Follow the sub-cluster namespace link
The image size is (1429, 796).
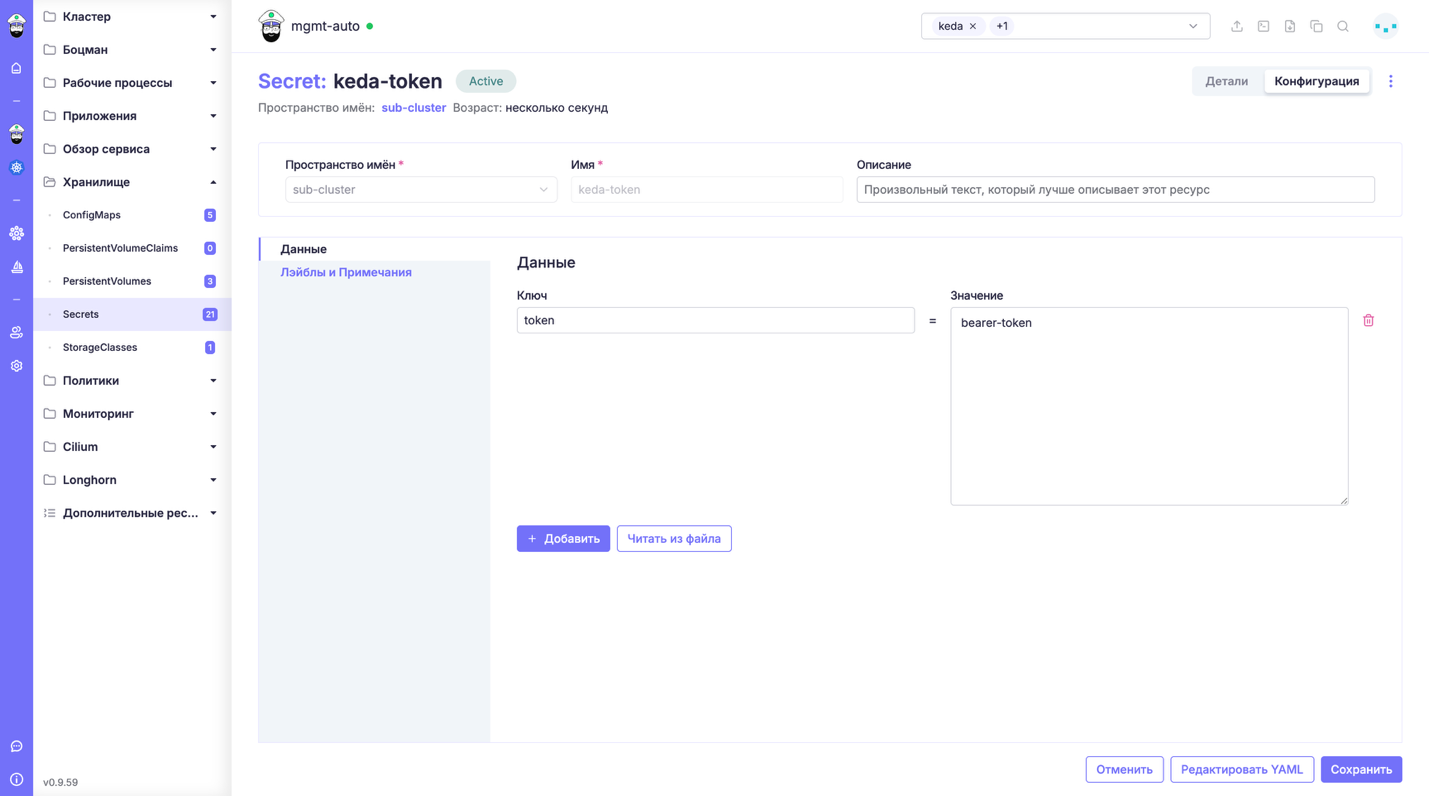413,108
